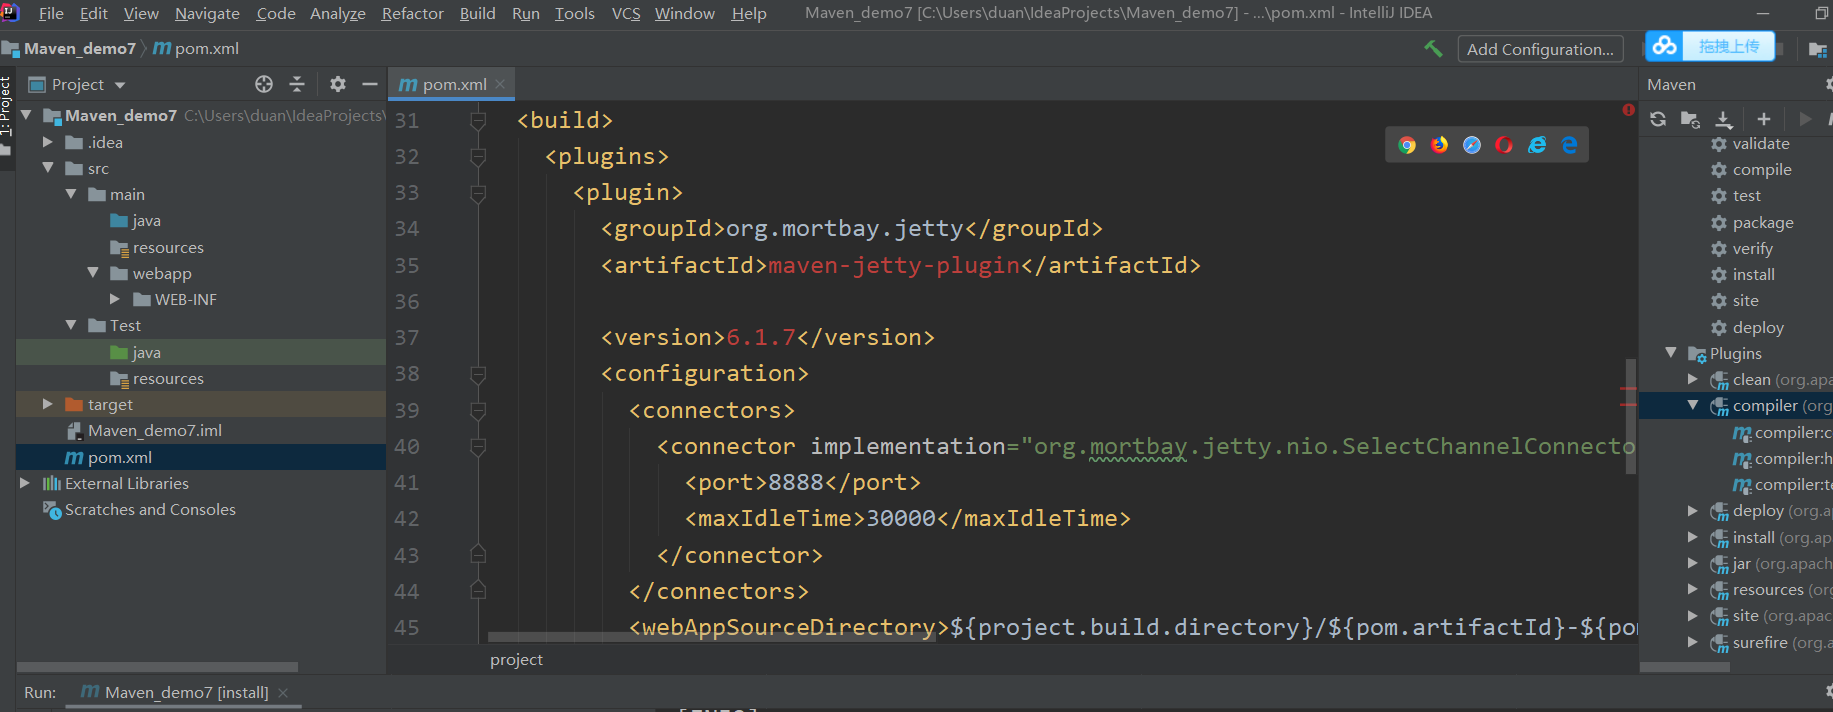
Task: Expand the .idea folder
Action: pos(47,142)
